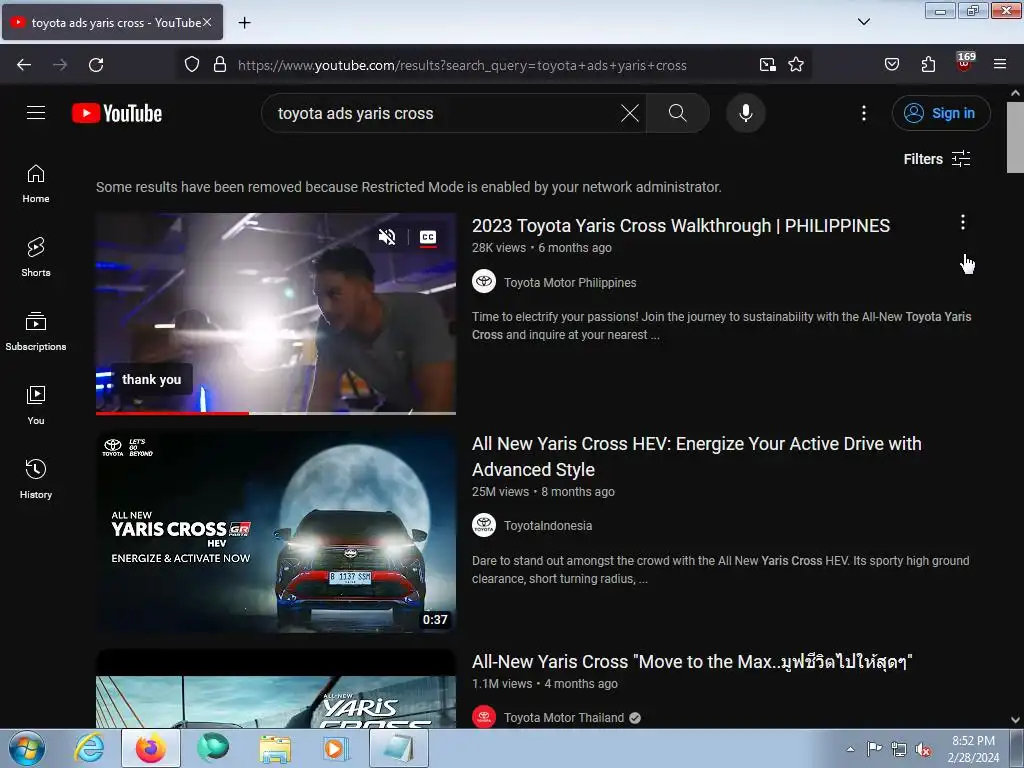Viewport: 1024px width, 768px height.
Task: Toggle picture-in-picture icon in address bar
Action: pos(767,65)
